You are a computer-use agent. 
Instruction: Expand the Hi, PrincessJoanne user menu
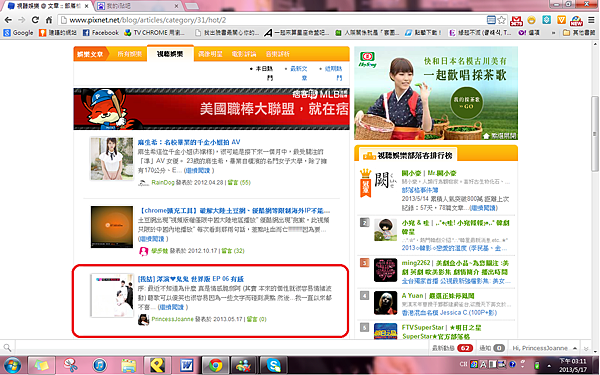[x=545, y=348]
